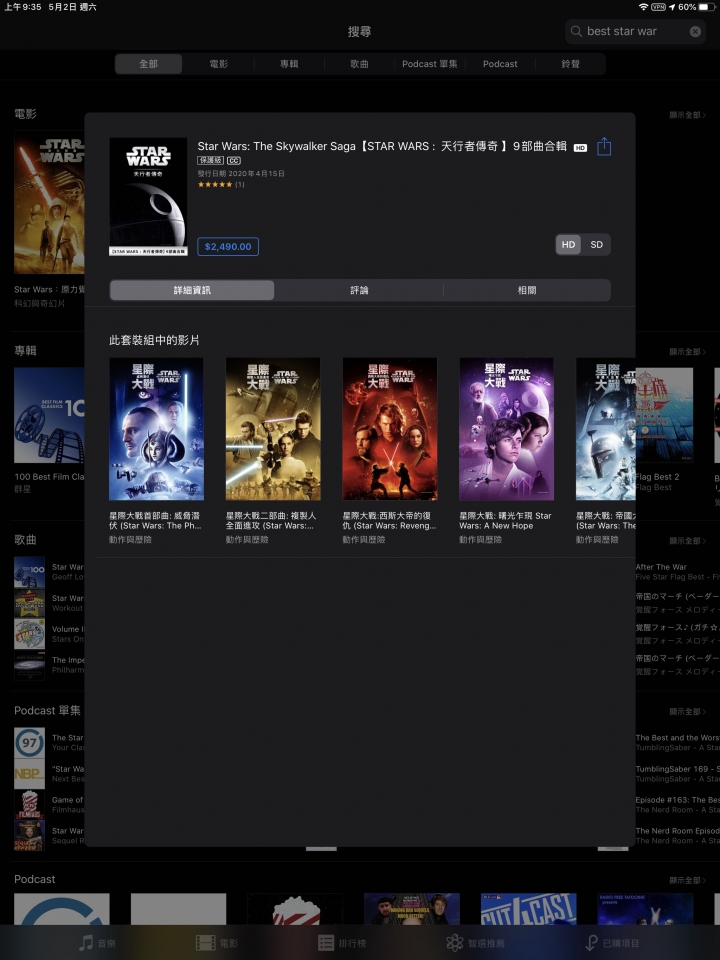
Task: Select SD quality option
Action: coord(596,245)
